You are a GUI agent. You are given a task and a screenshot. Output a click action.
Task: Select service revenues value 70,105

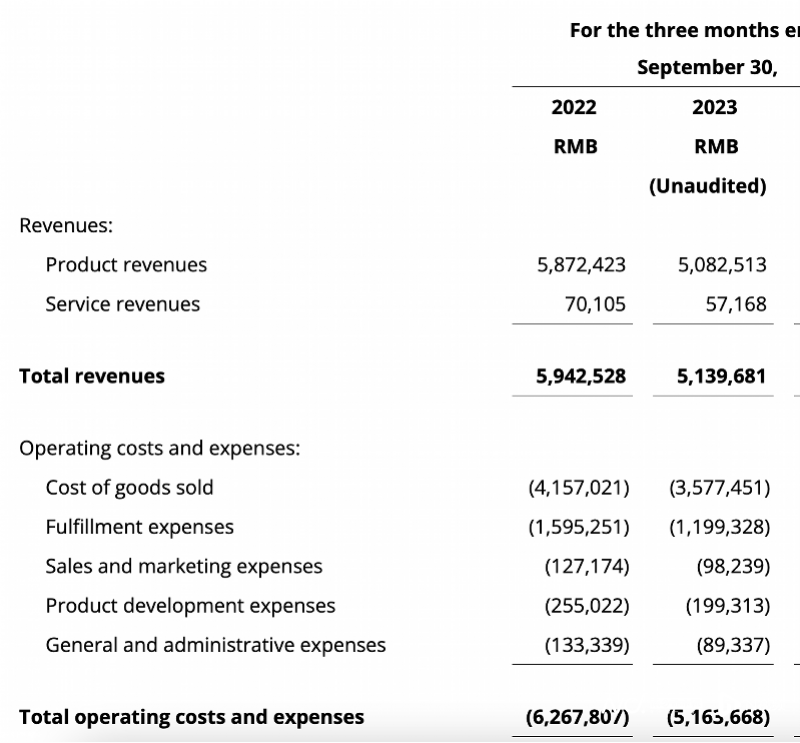(x=595, y=304)
